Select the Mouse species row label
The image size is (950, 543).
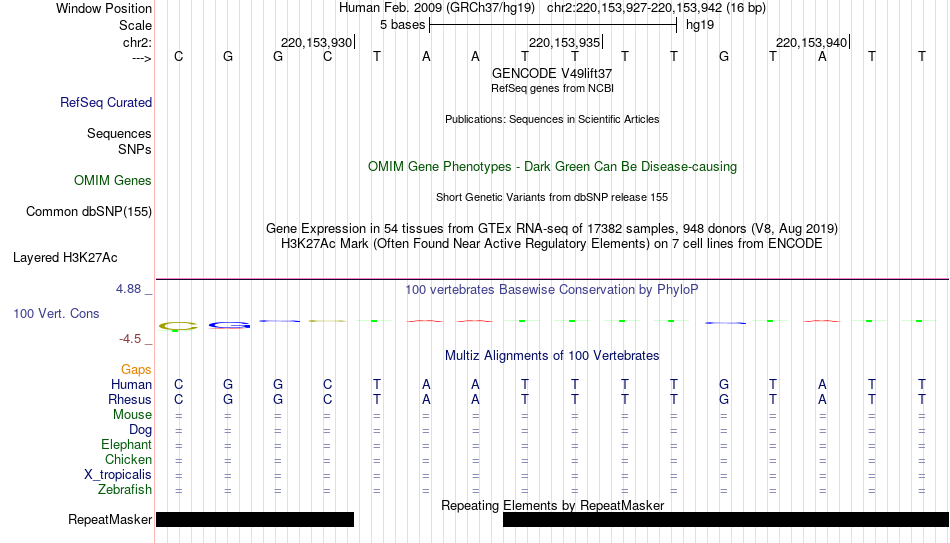pyautogui.click(x=132, y=415)
